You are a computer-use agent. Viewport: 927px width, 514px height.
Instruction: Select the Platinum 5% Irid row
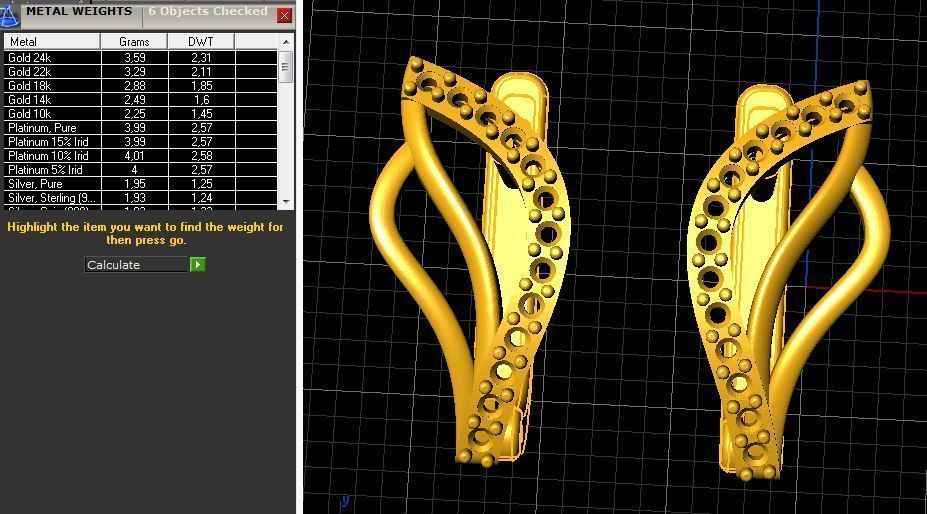[x=141, y=170]
